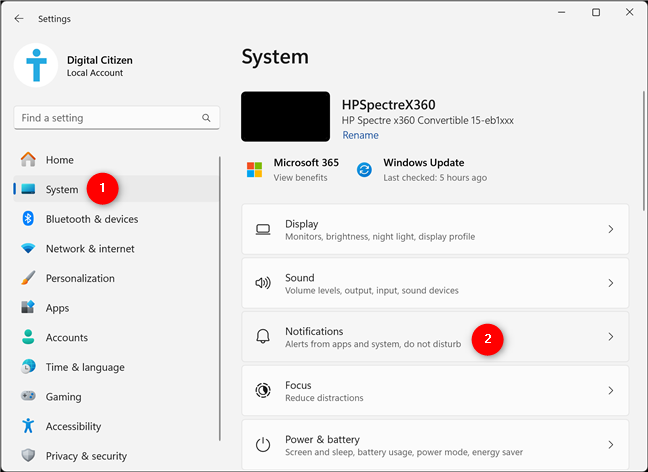The height and width of the screenshot is (472, 648).
Task: Click the Digital Citizen profile avatar
Action: (x=36, y=65)
